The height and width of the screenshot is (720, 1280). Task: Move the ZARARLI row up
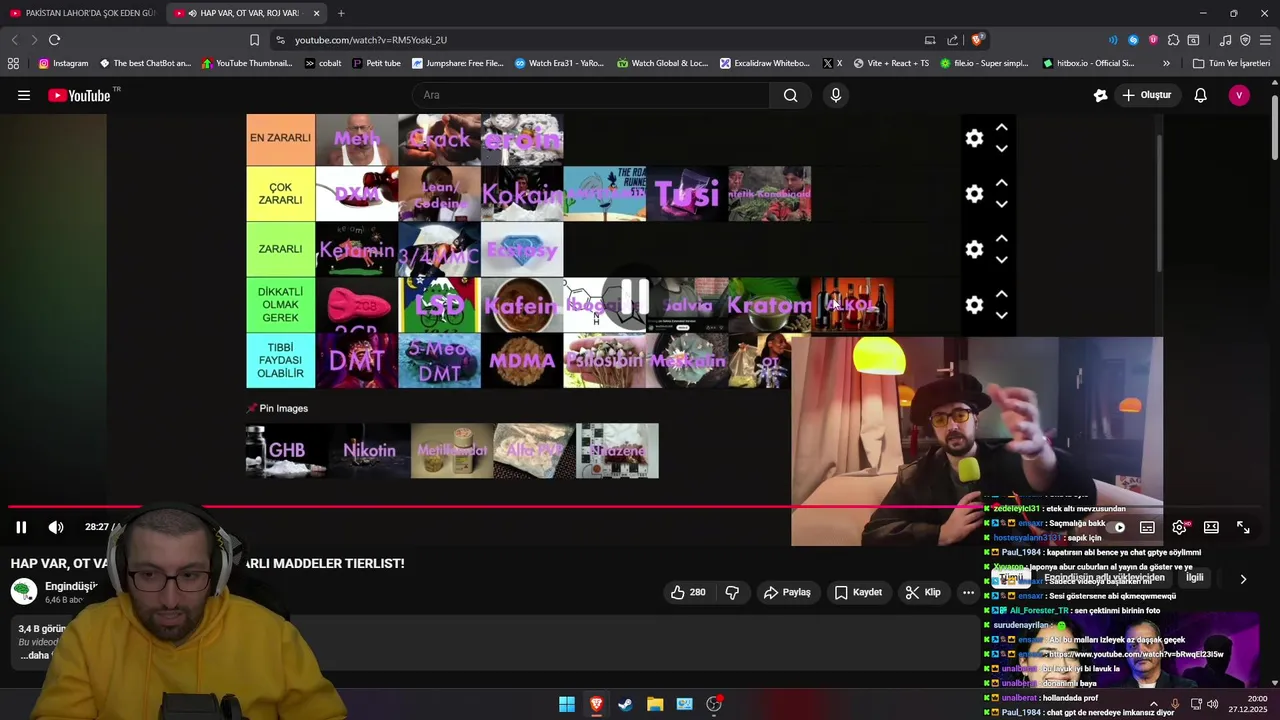tap(1001, 238)
